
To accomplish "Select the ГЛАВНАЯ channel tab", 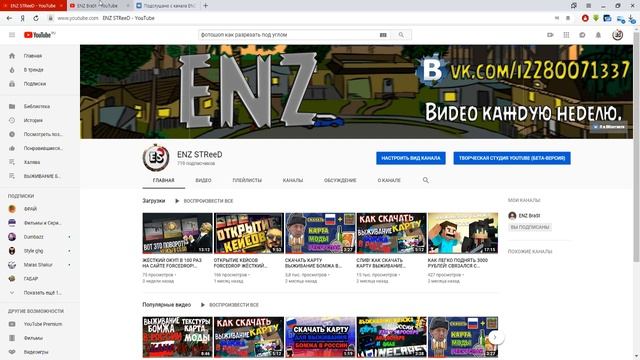I will (x=164, y=180).
